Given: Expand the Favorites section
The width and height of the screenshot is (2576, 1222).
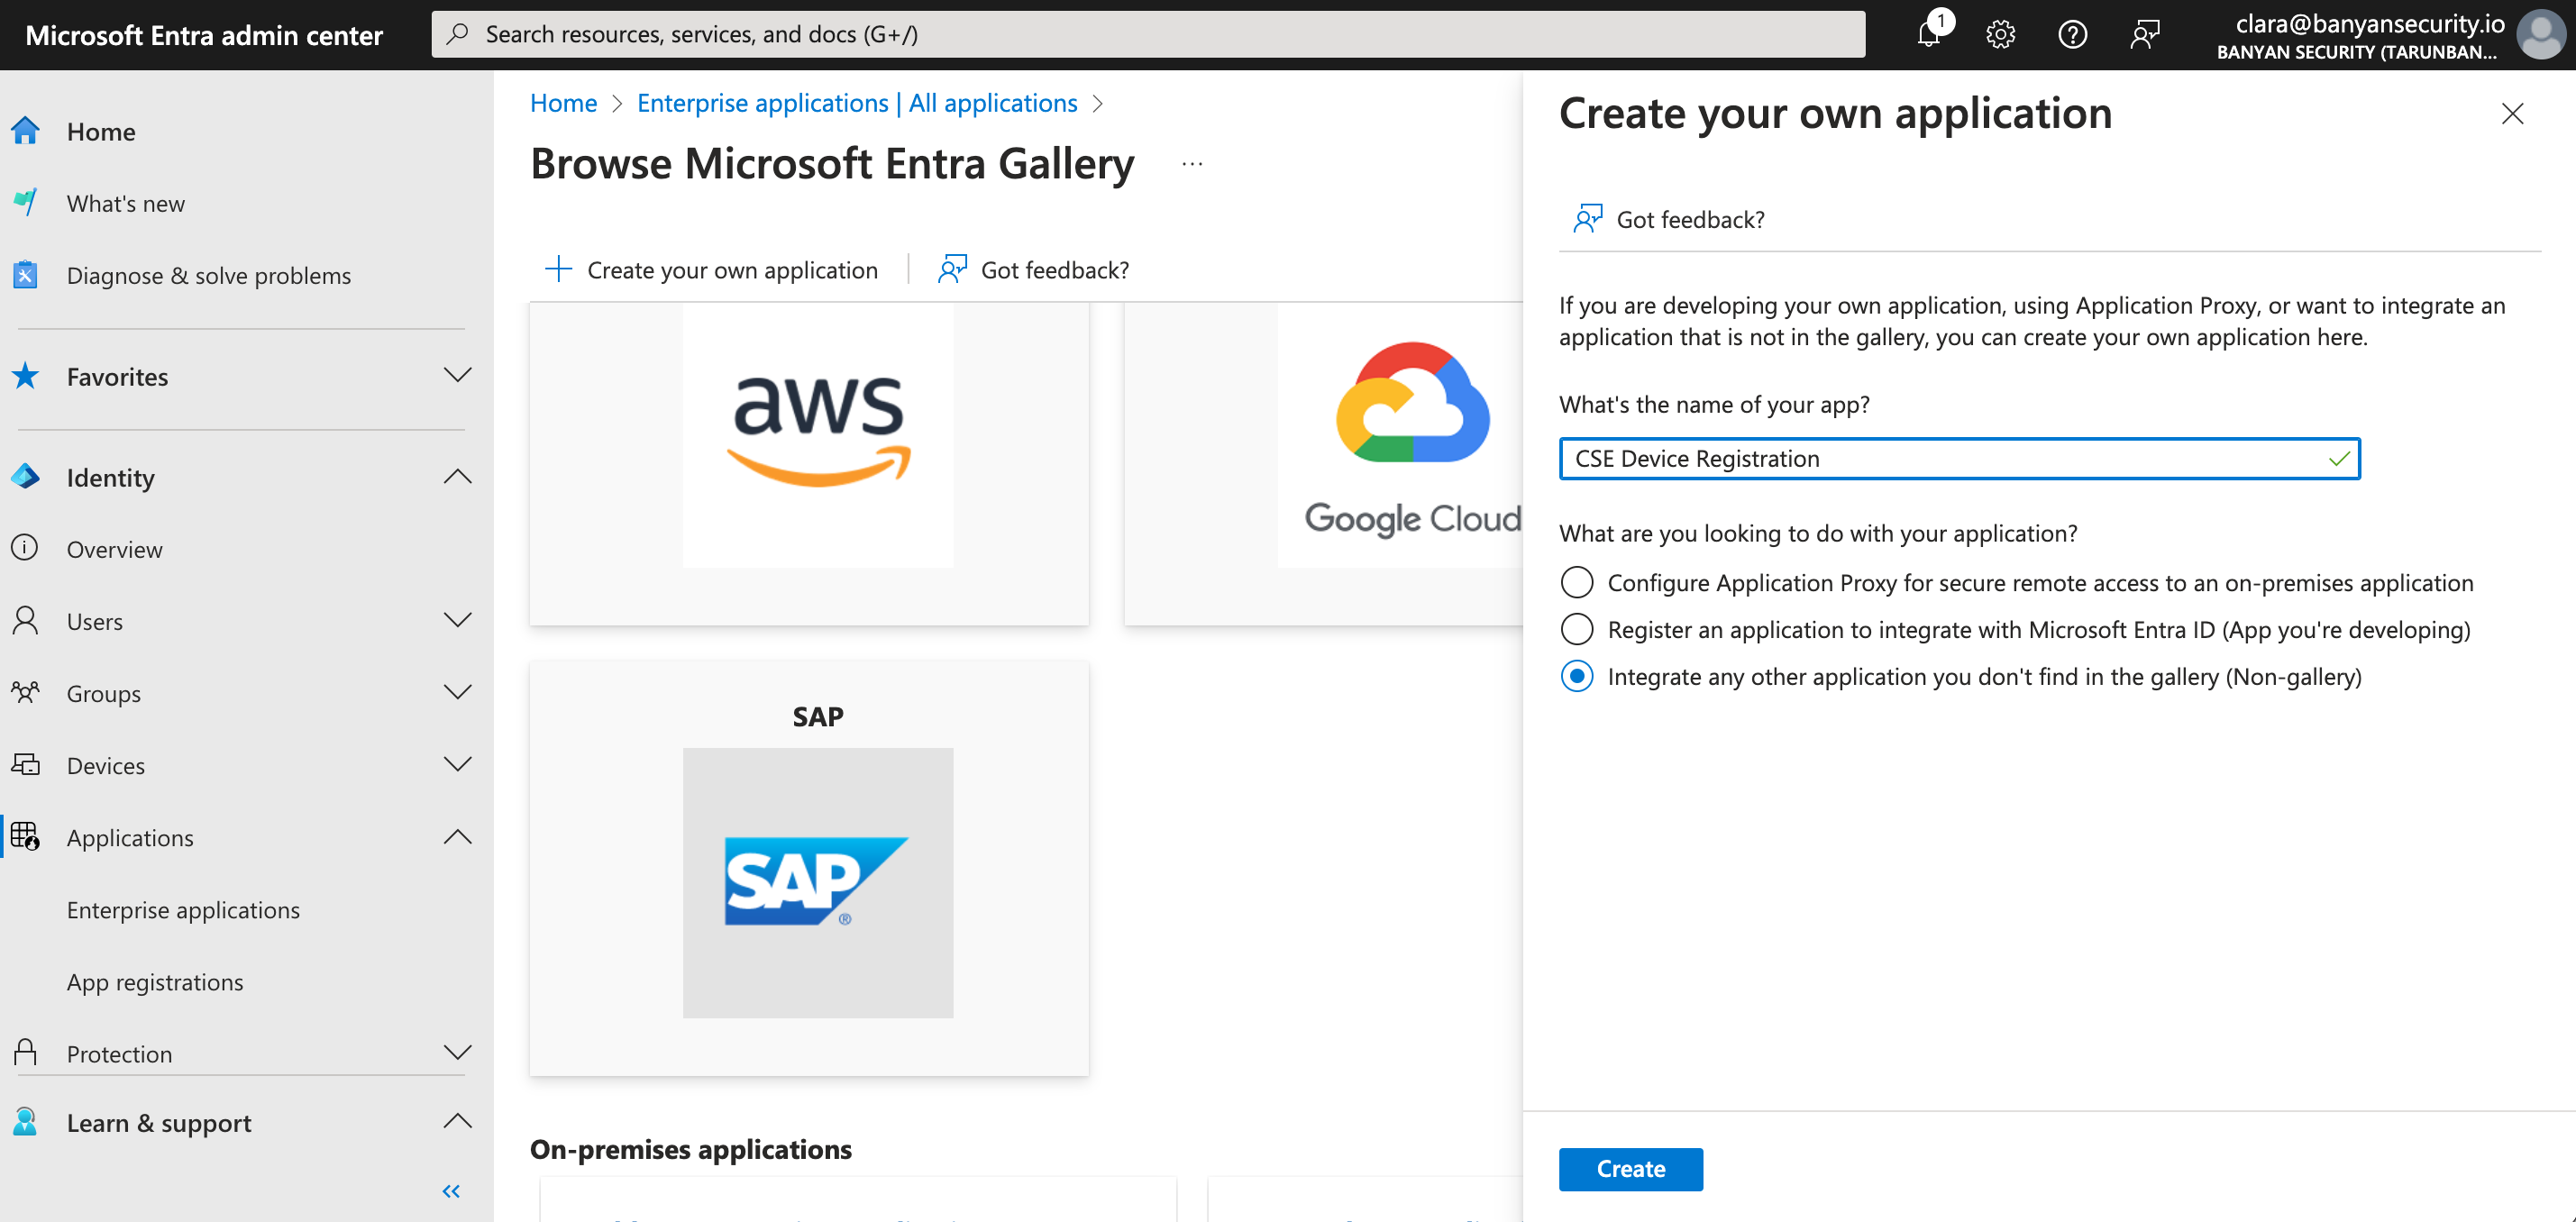Looking at the screenshot, I should (x=457, y=376).
